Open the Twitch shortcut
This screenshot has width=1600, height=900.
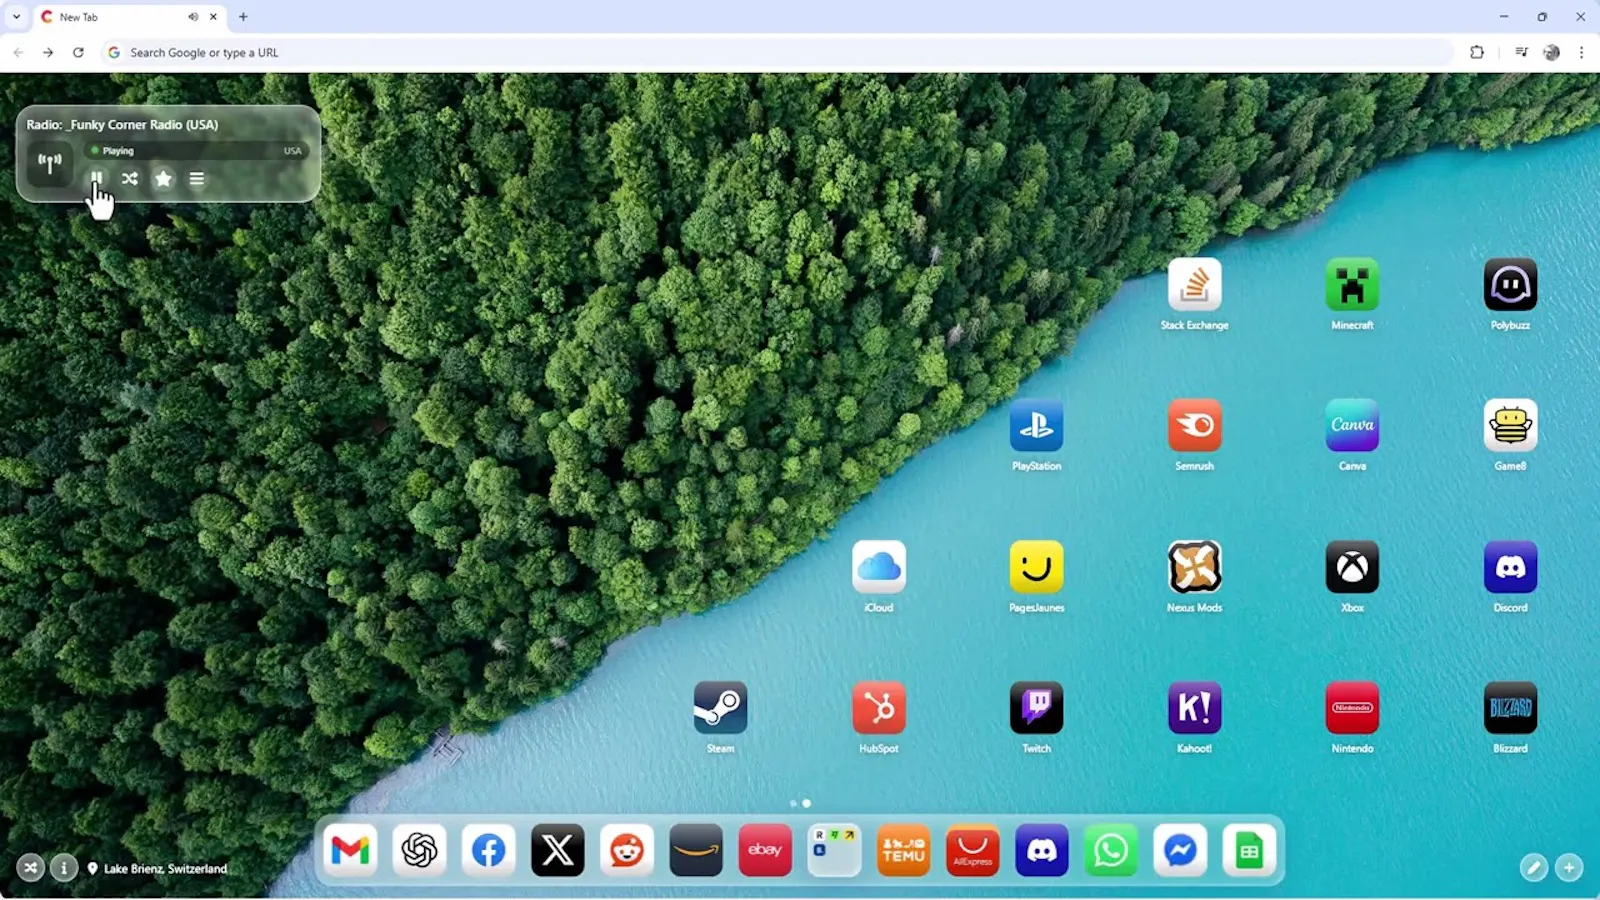[x=1036, y=708]
